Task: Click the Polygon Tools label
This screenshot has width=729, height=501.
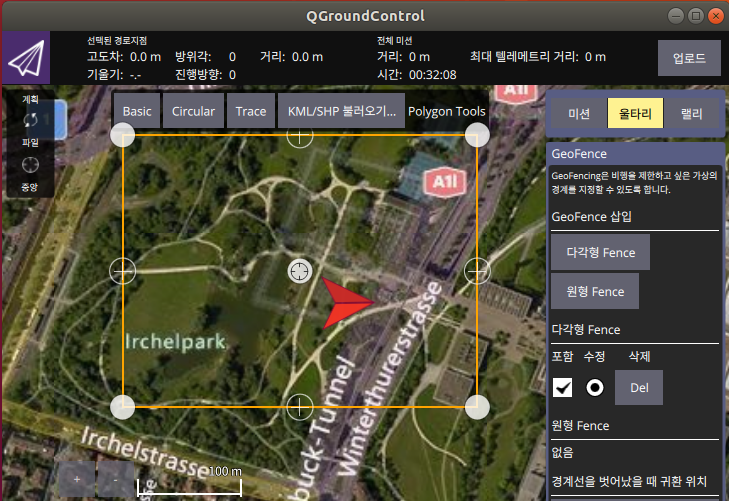Action: pyautogui.click(x=447, y=111)
